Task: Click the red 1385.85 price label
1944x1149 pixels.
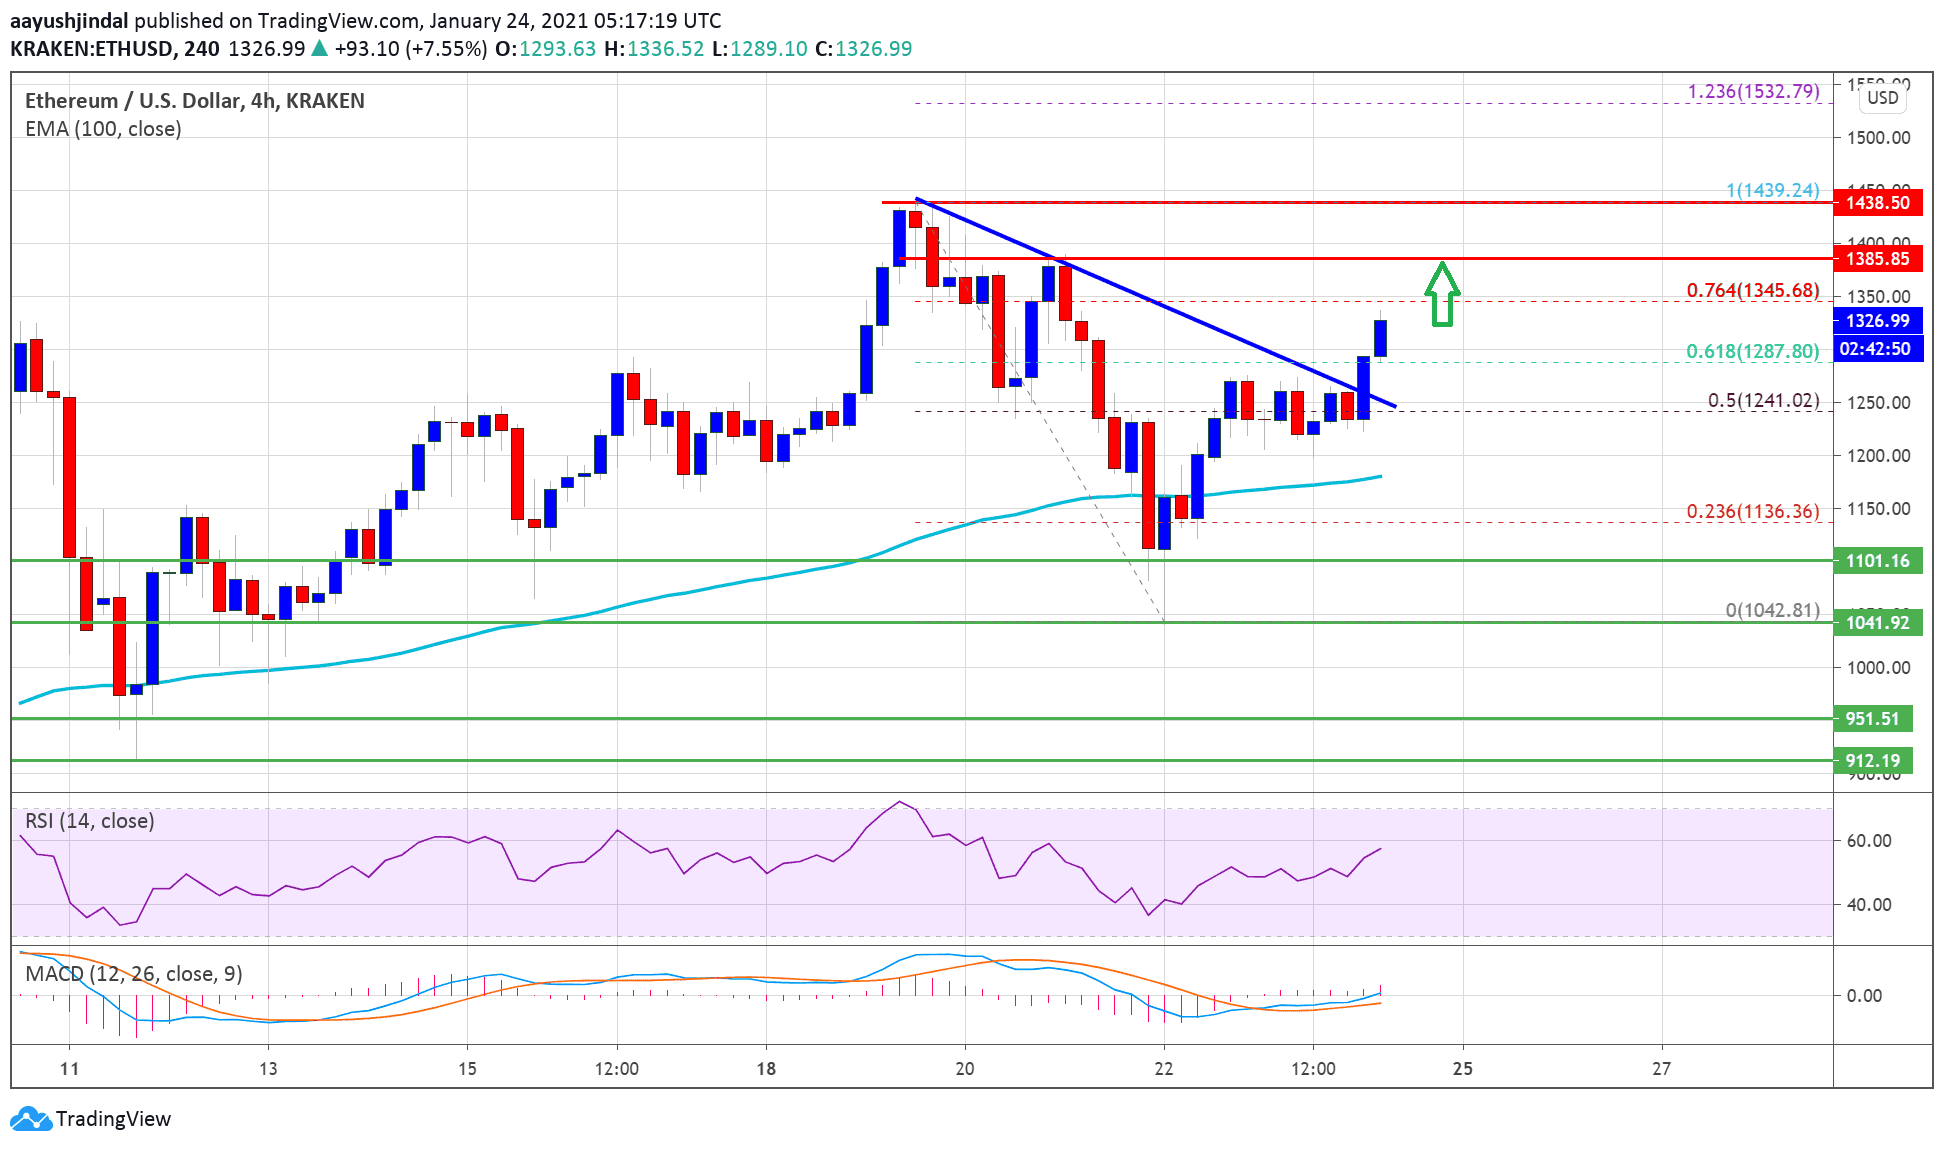Action: click(x=1877, y=259)
